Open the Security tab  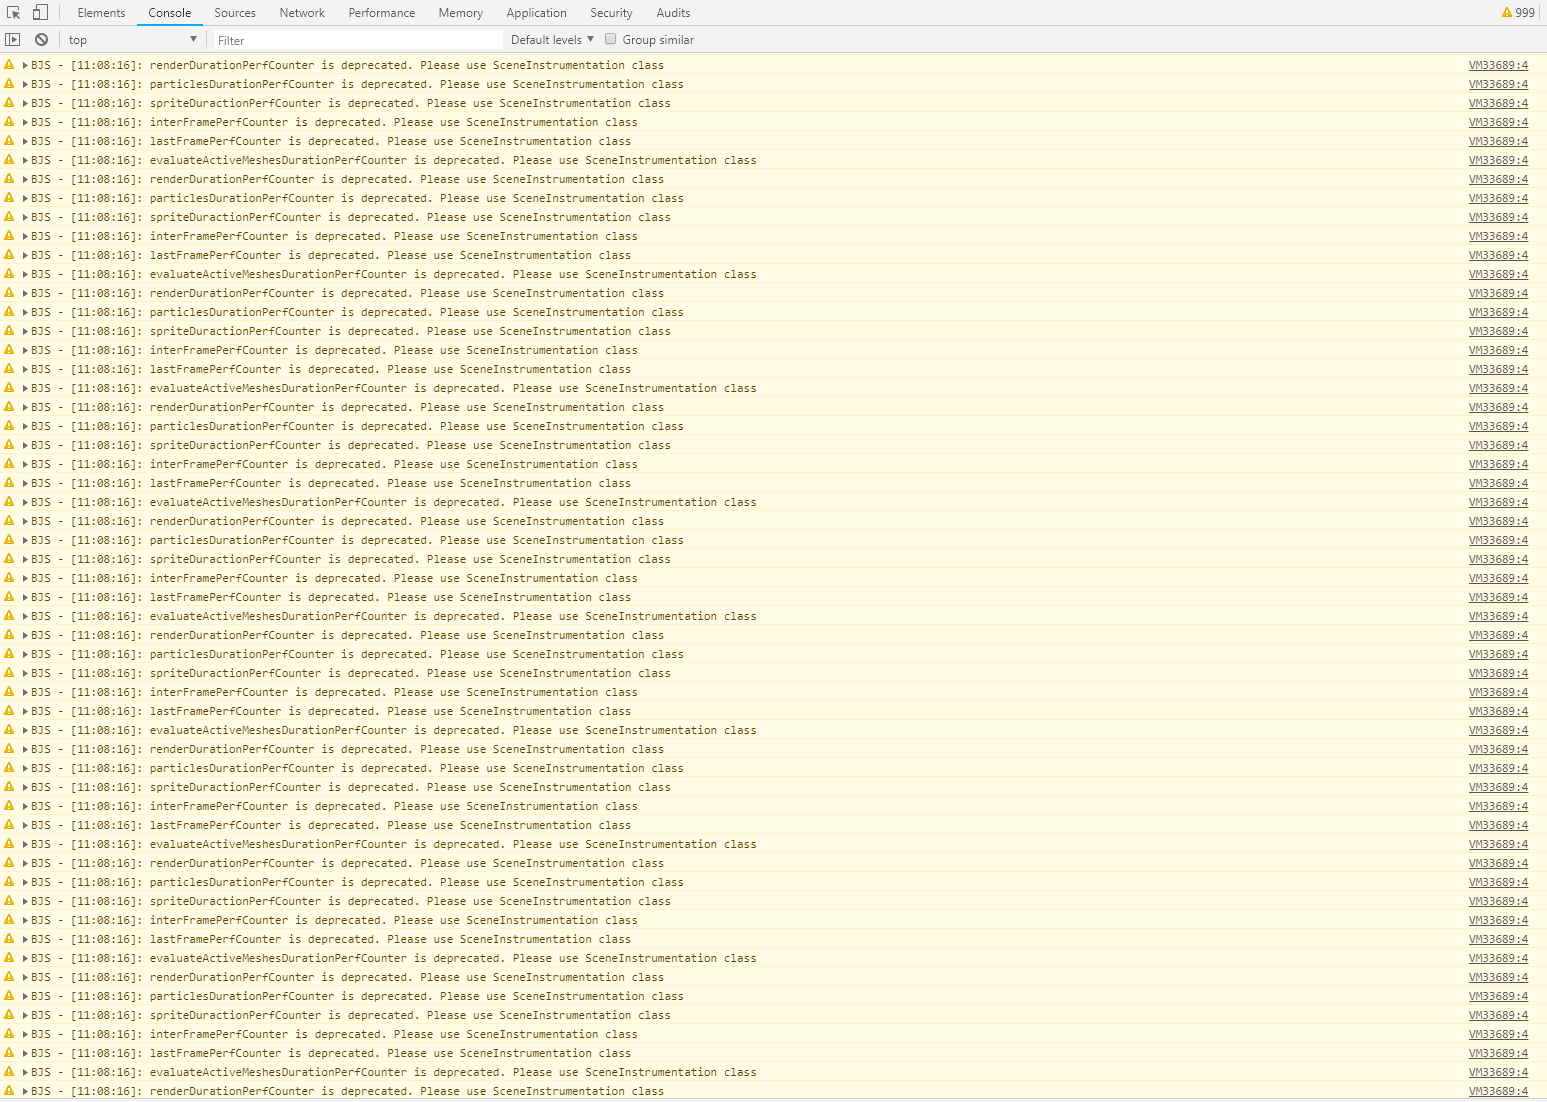pos(611,13)
